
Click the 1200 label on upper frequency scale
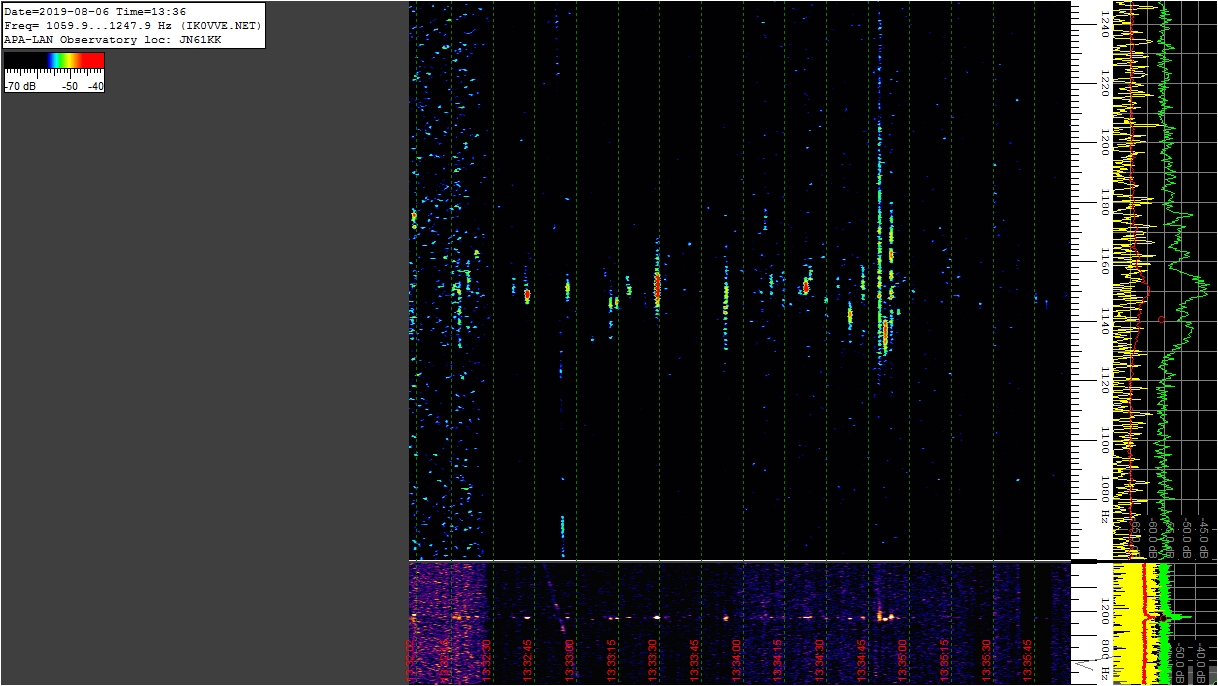1105,141
